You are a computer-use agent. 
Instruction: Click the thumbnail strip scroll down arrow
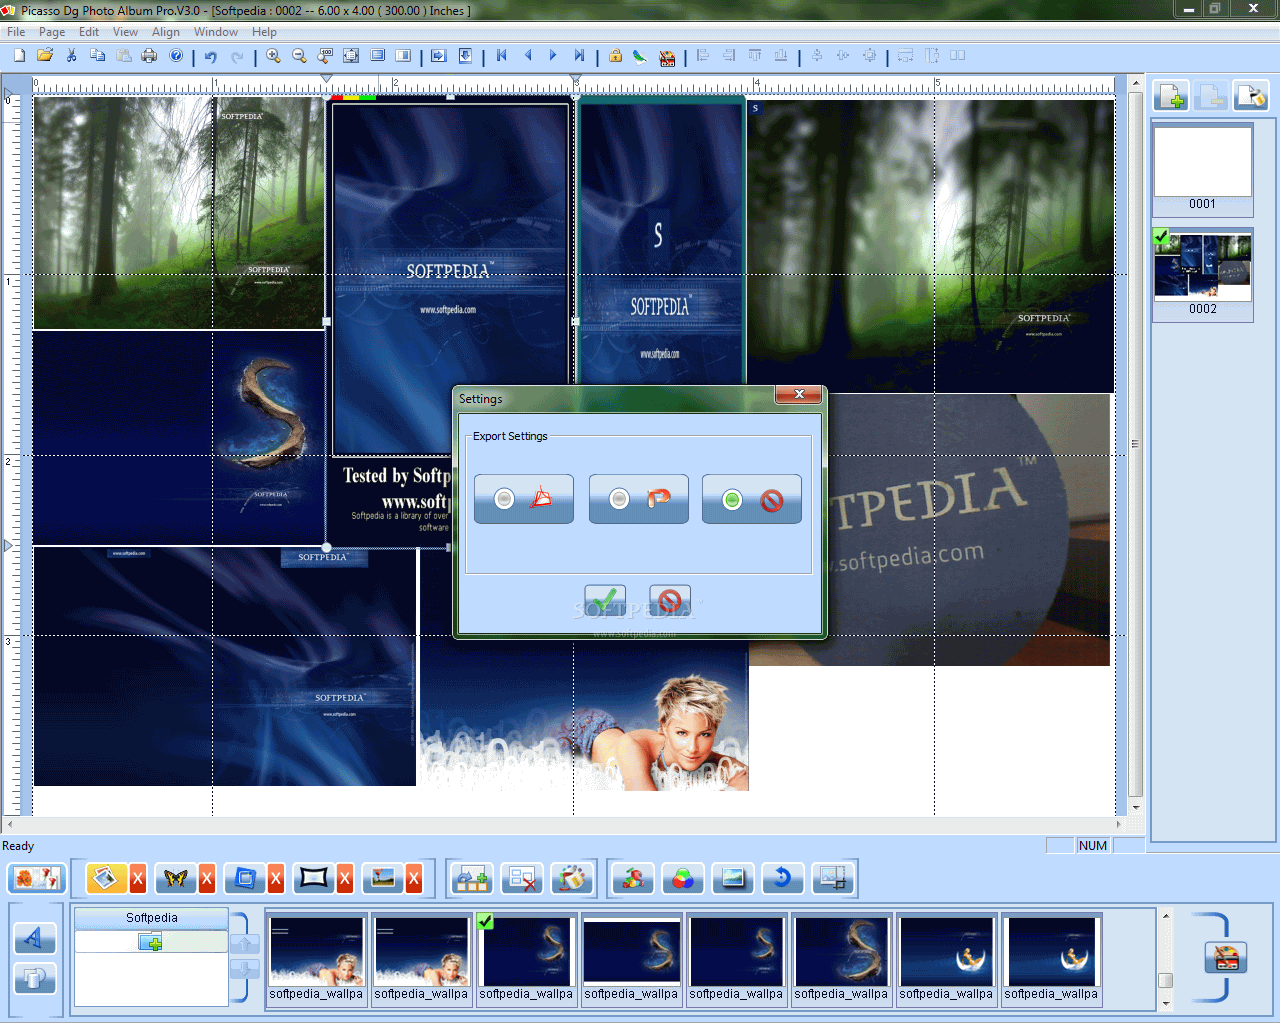tap(1165, 1003)
